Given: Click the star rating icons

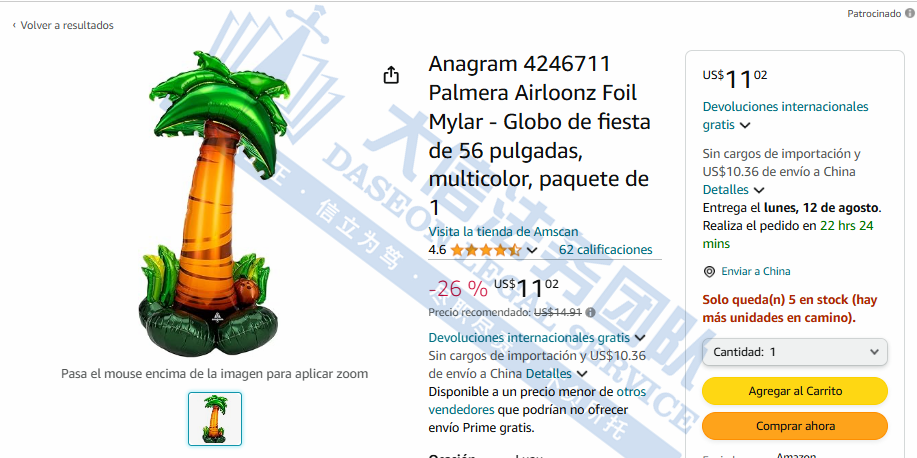Looking at the screenshot, I should click(x=486, y=250).
